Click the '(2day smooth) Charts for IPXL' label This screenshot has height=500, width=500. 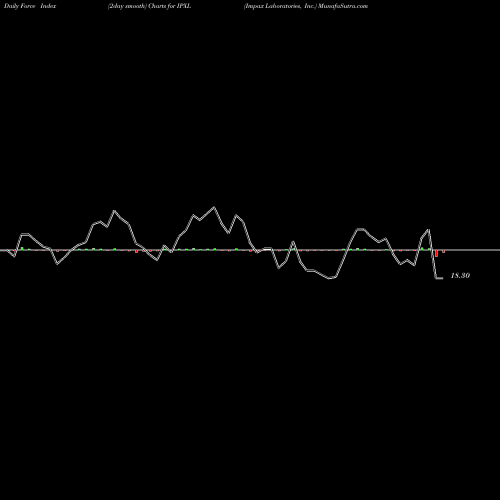coord(149,6)
